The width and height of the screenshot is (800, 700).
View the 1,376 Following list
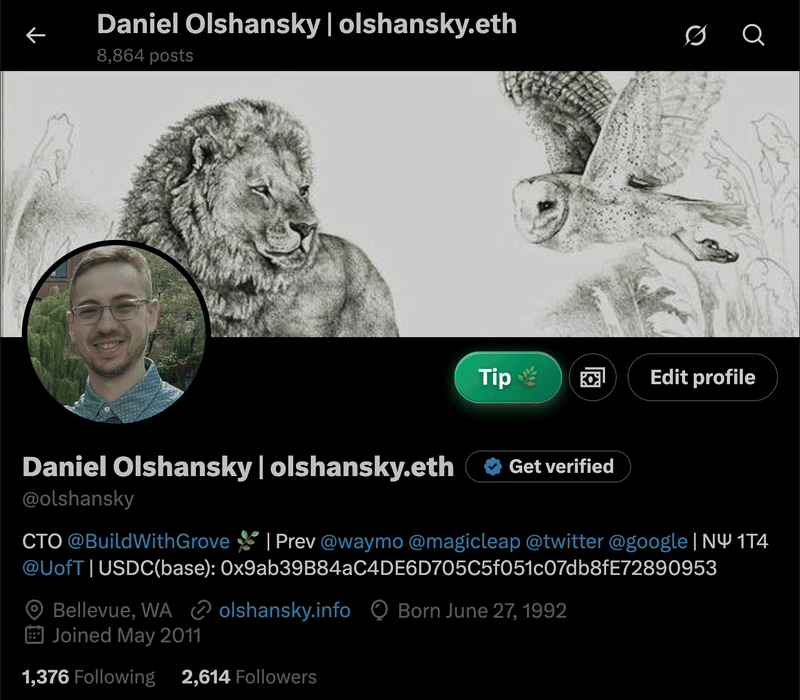[88, 677]
